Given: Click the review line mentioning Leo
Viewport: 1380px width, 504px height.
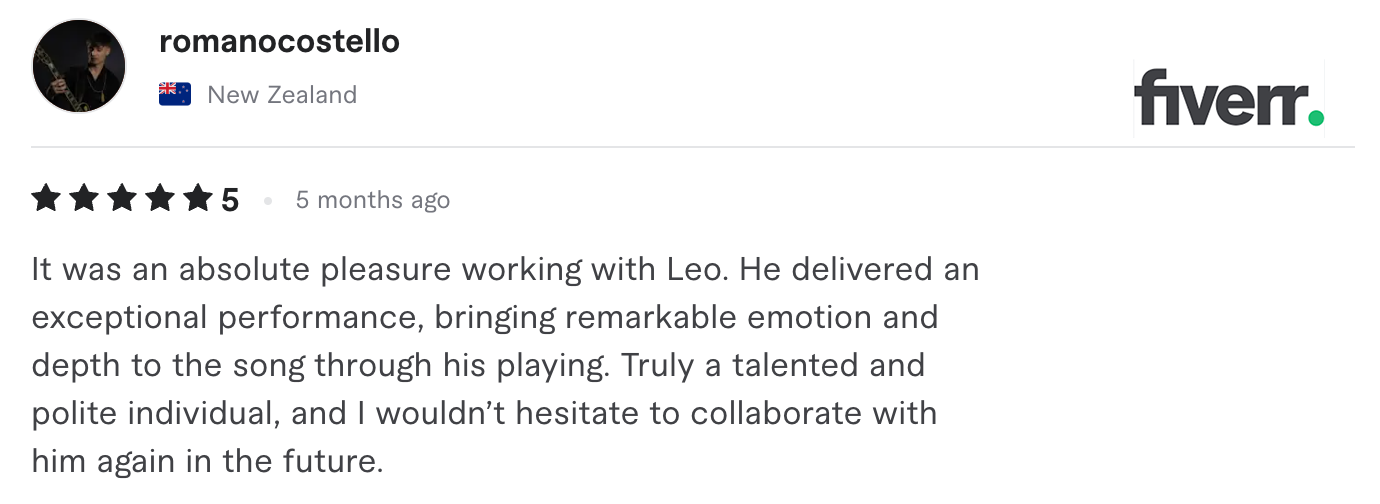Looking at the screenshot, I should point(505,270).
